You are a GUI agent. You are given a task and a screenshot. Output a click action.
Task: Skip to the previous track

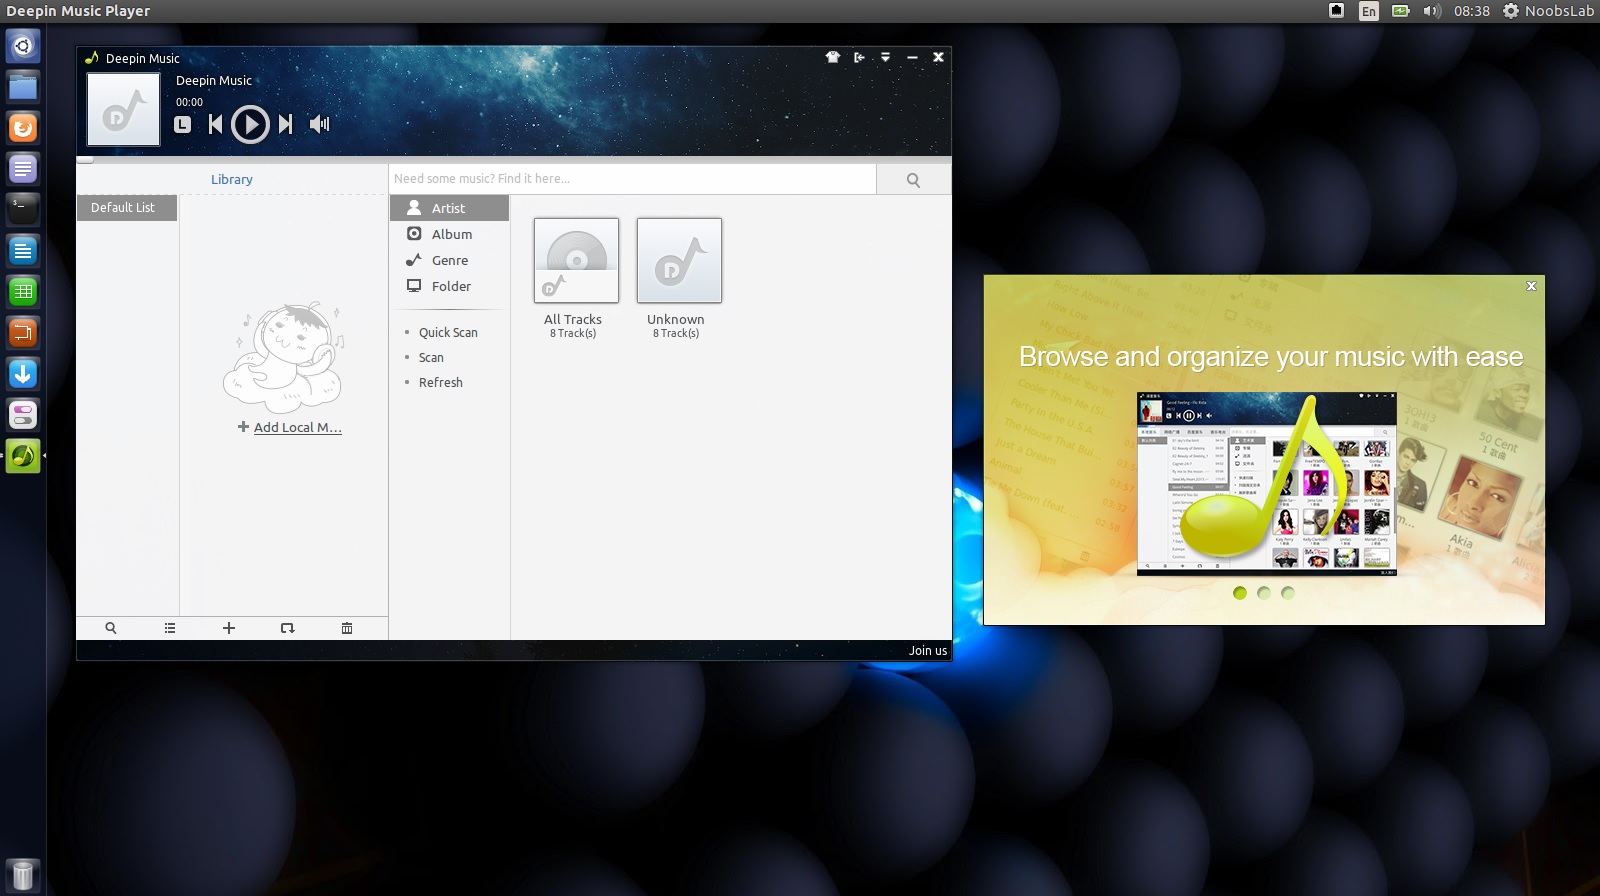[x=215, y=124]
